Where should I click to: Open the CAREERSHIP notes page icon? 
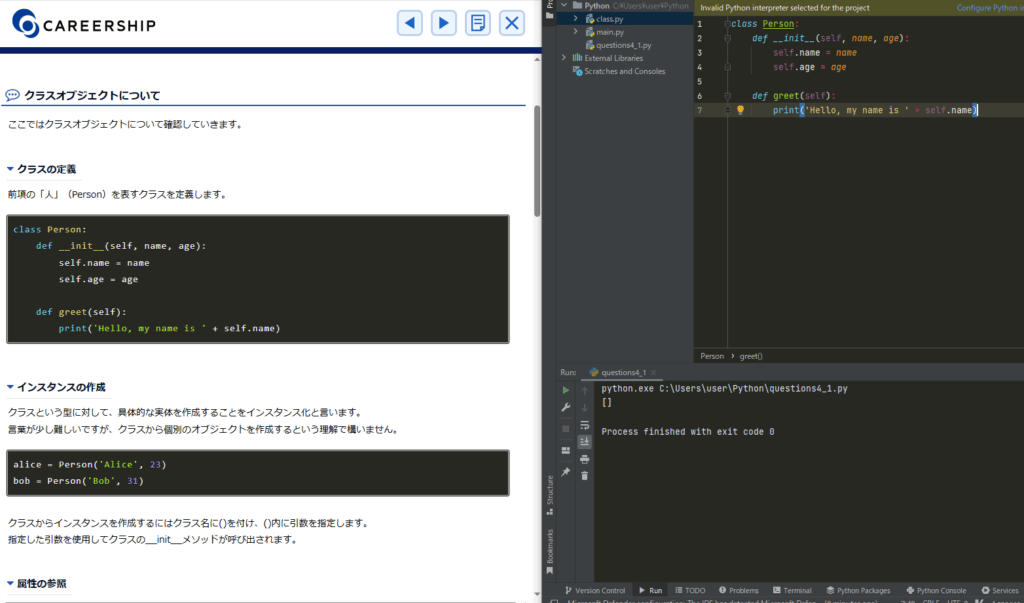tap(478, 23)
